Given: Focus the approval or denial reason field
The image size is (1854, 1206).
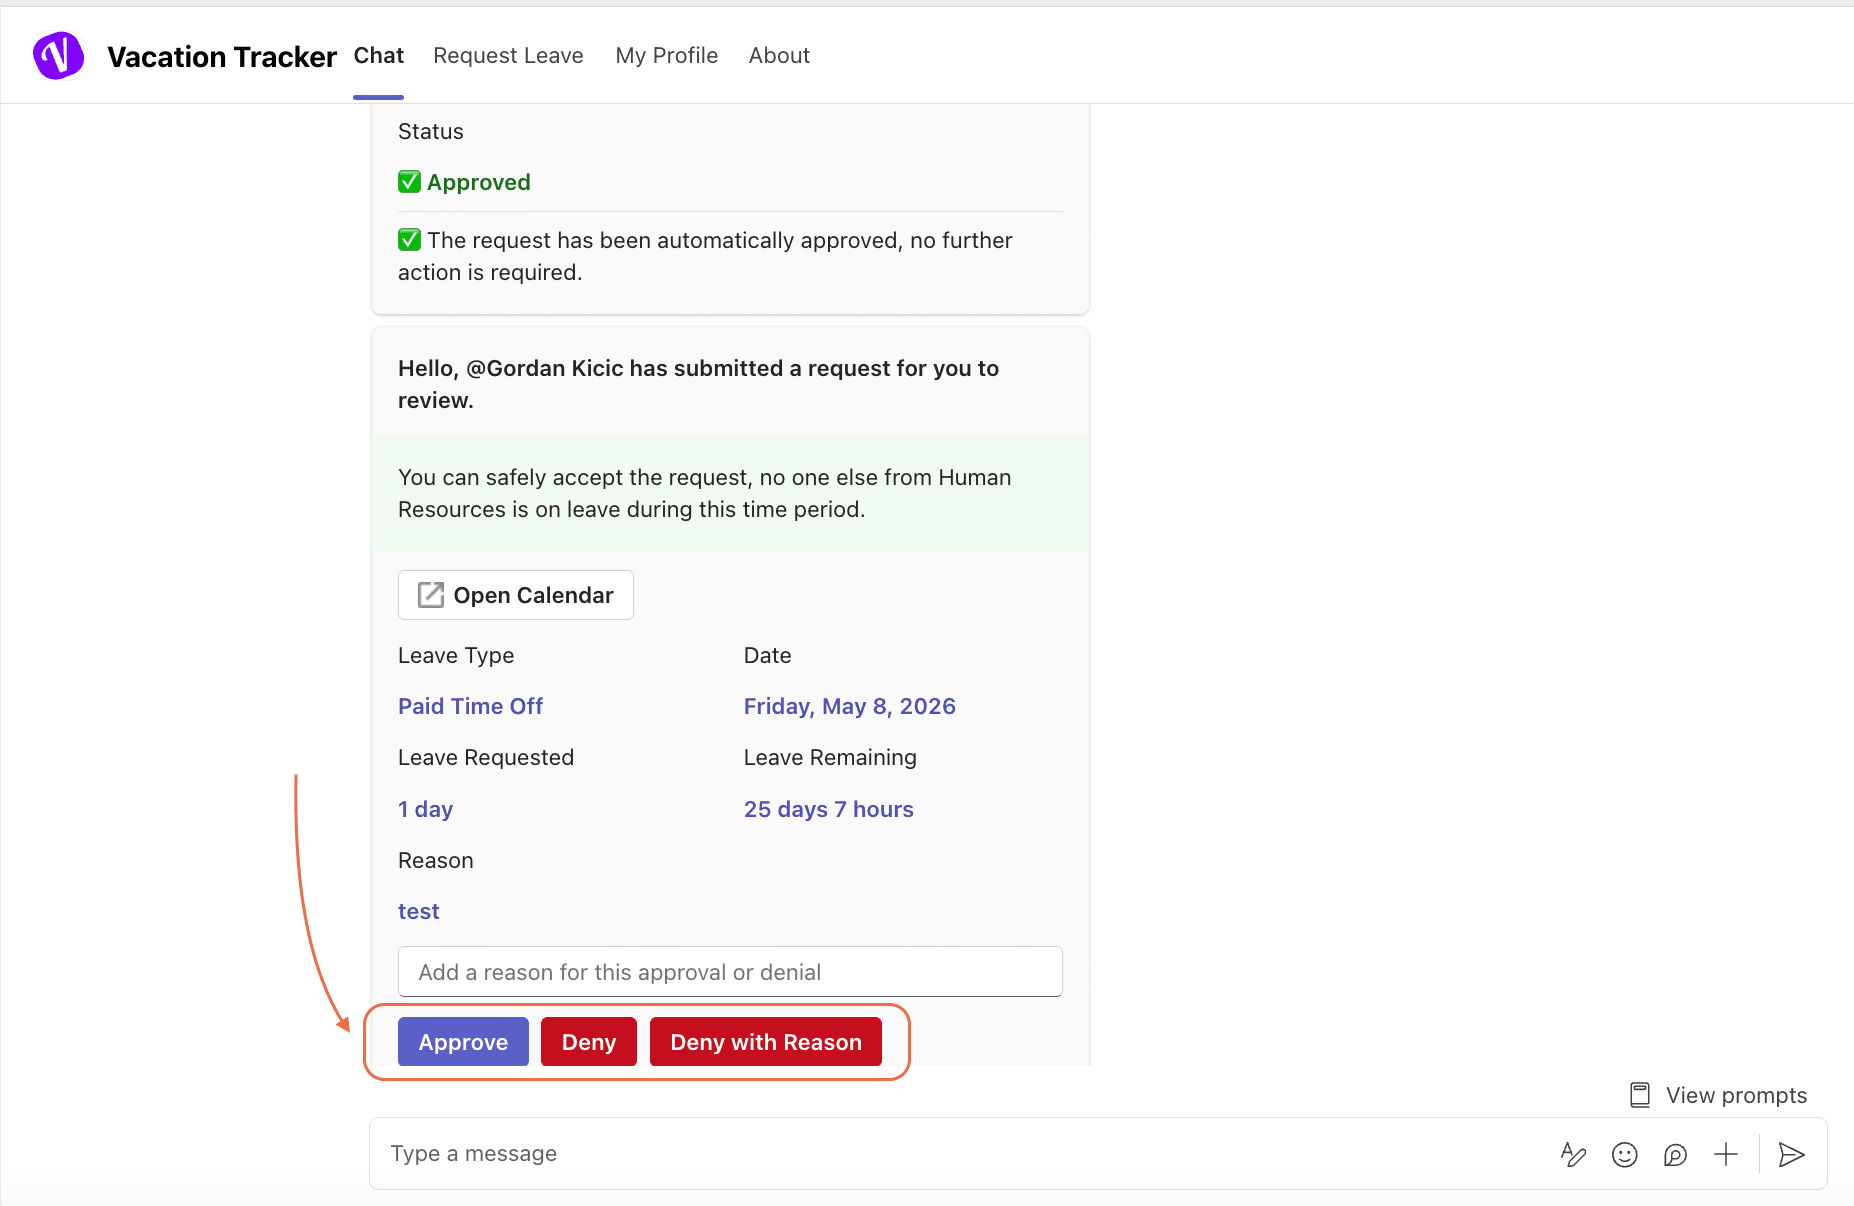Looking at the screenshot, I should 730,972.
